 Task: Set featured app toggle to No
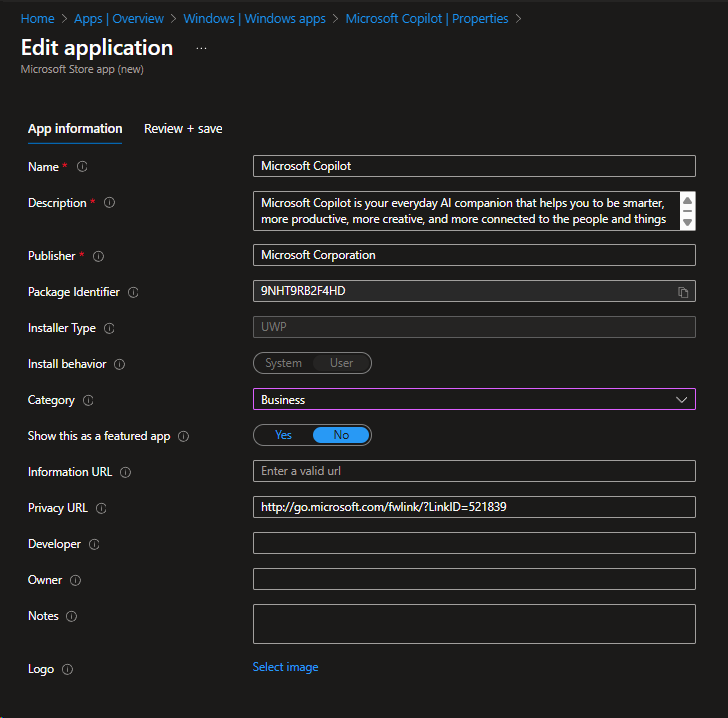(341, 435)
